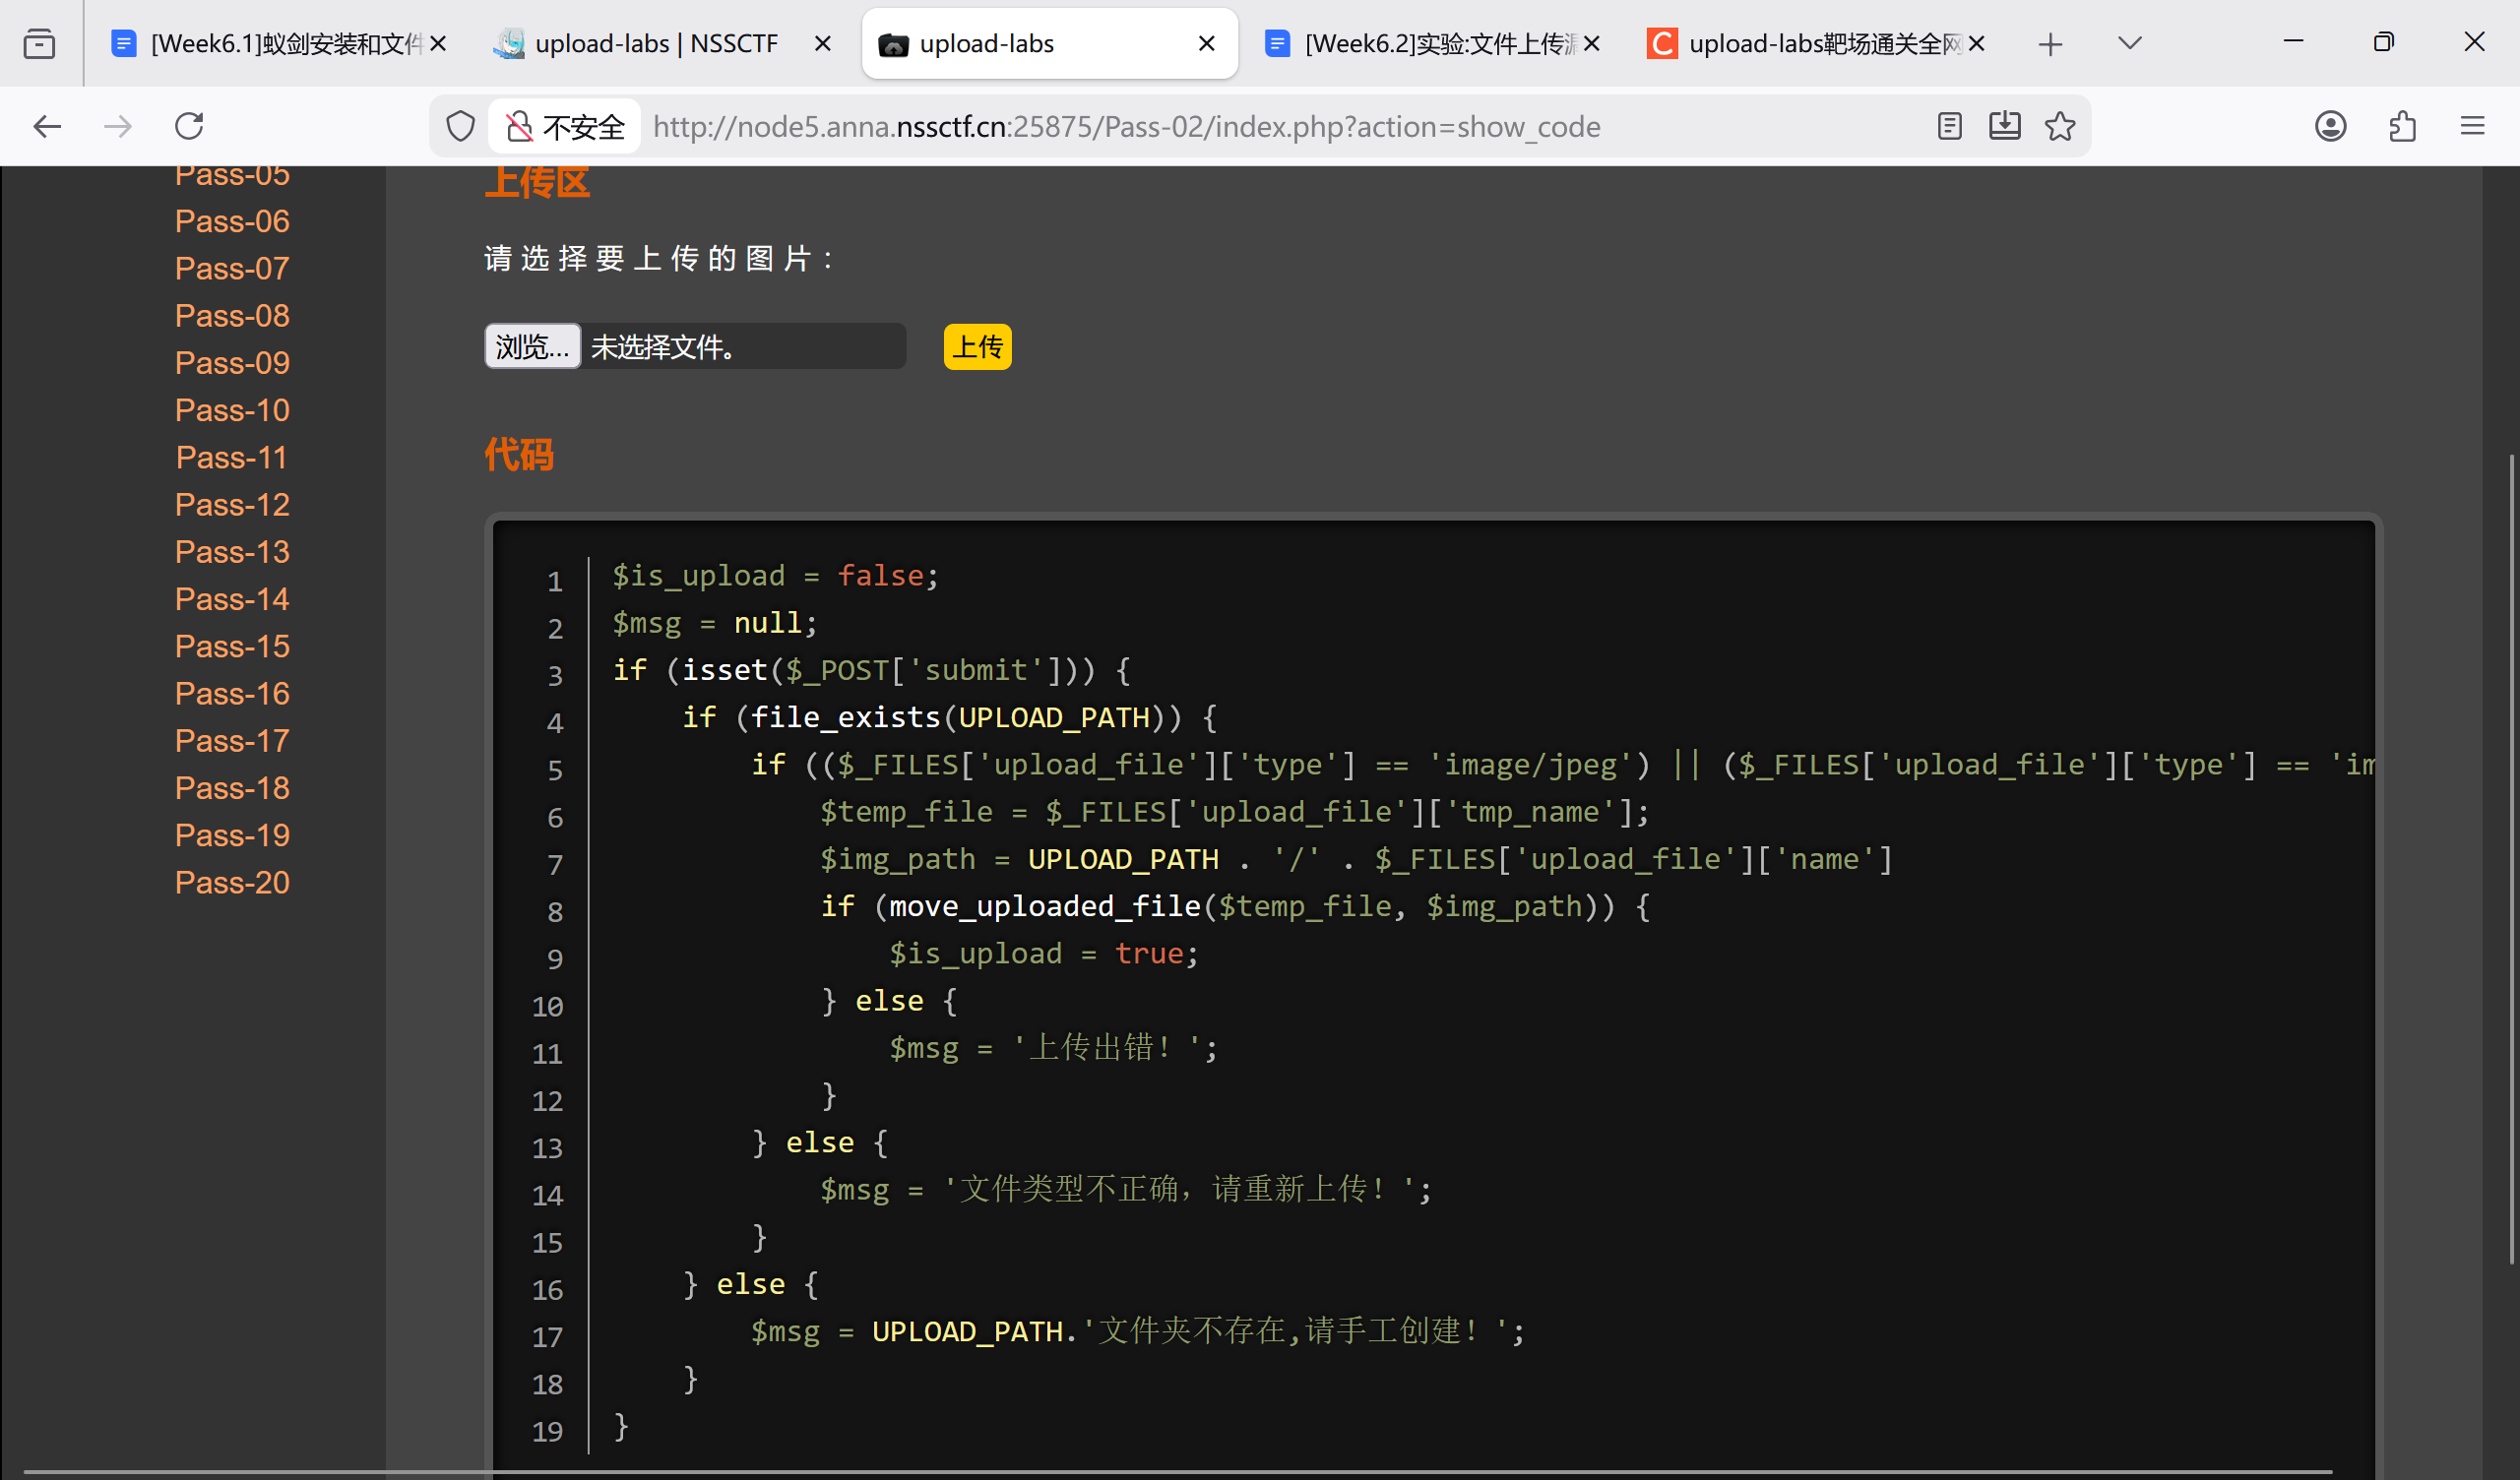Click the 浏览 file browse button
Screen dimensions: 2520x1480
[x=532, y=347]
